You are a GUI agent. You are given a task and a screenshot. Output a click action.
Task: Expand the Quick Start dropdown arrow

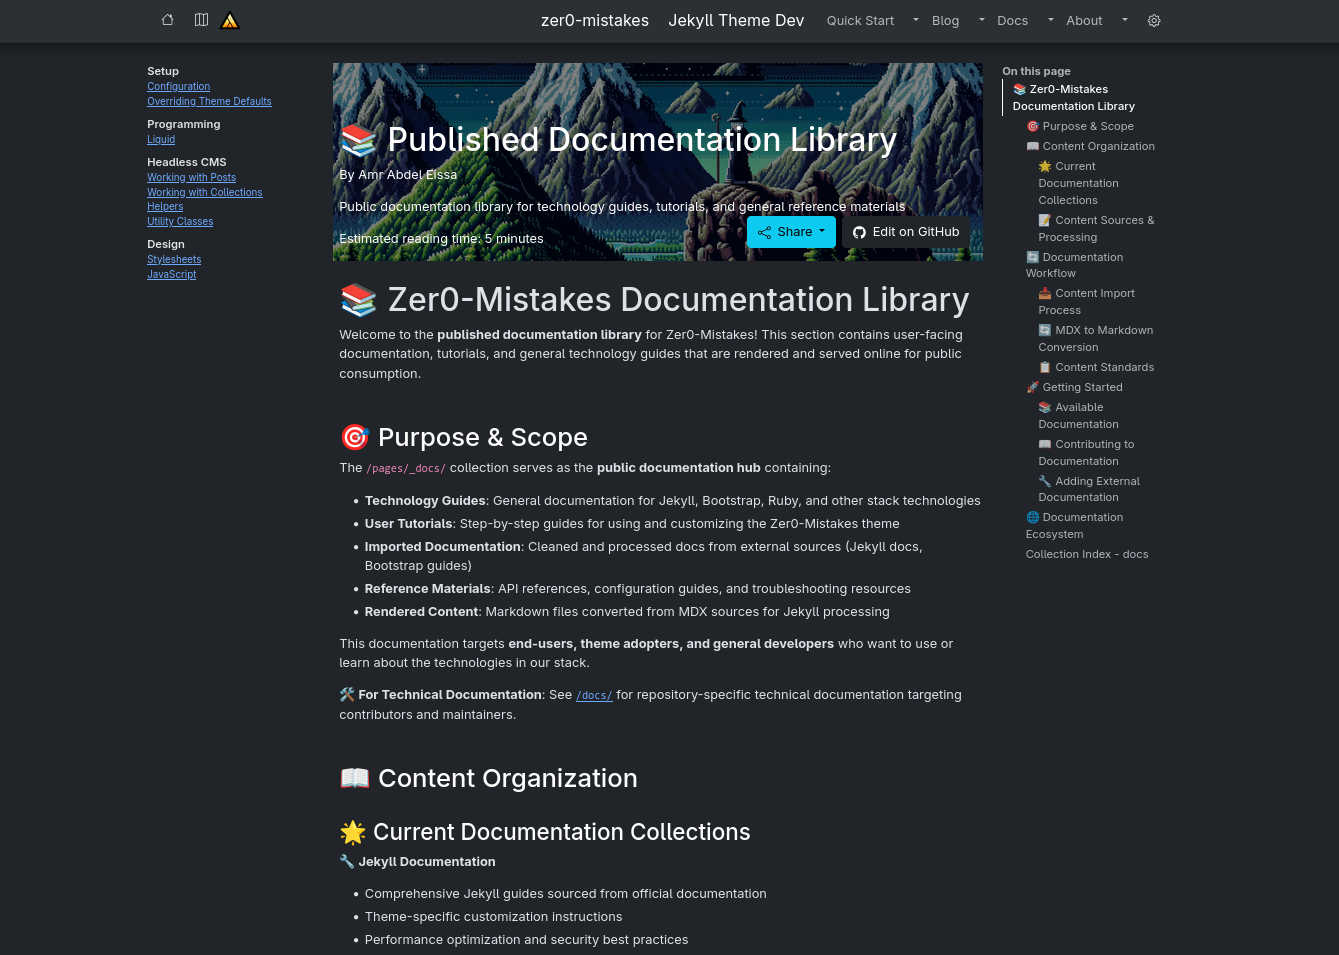(915, 20)
